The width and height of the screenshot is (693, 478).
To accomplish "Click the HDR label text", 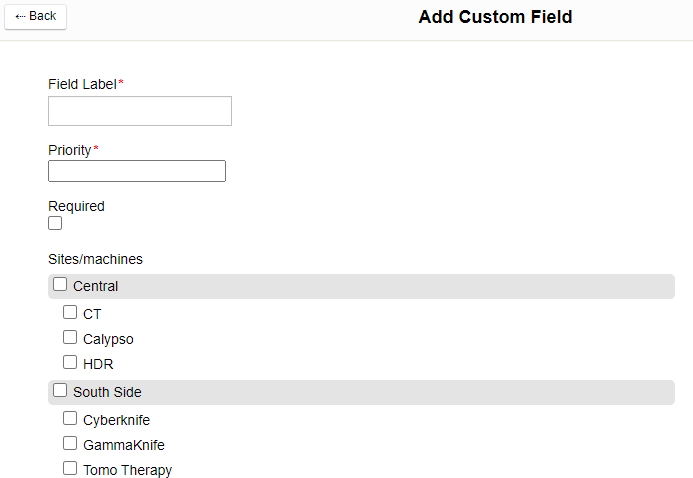I will tap(98, 364).
